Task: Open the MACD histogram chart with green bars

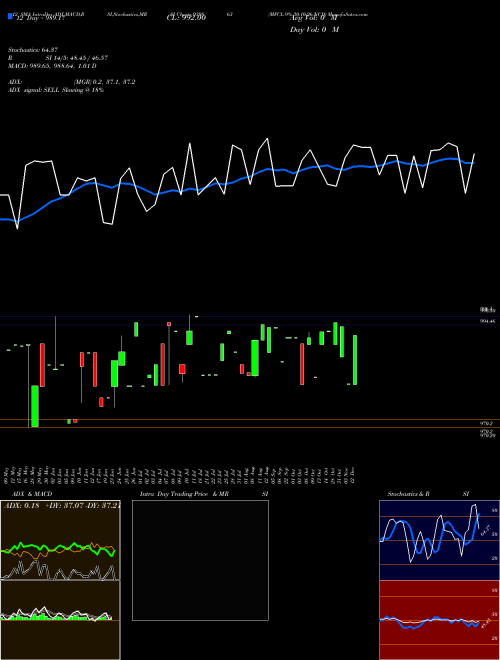Action: [60, 620]
